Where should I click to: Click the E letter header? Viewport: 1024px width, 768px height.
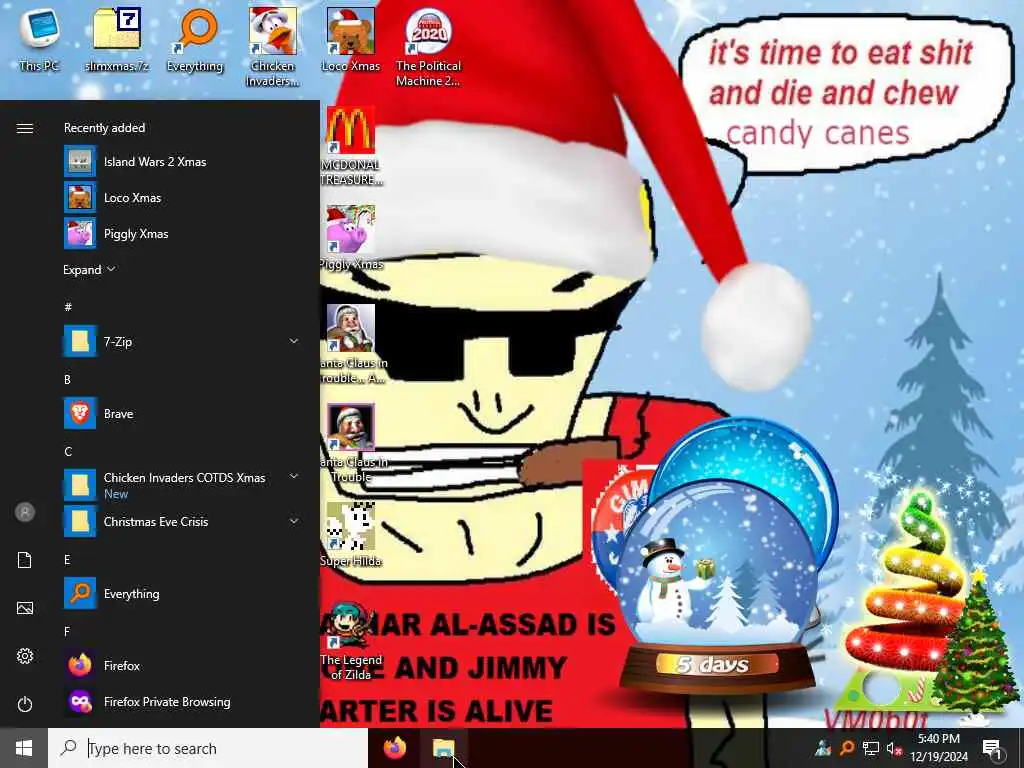[x=67, y=560]
